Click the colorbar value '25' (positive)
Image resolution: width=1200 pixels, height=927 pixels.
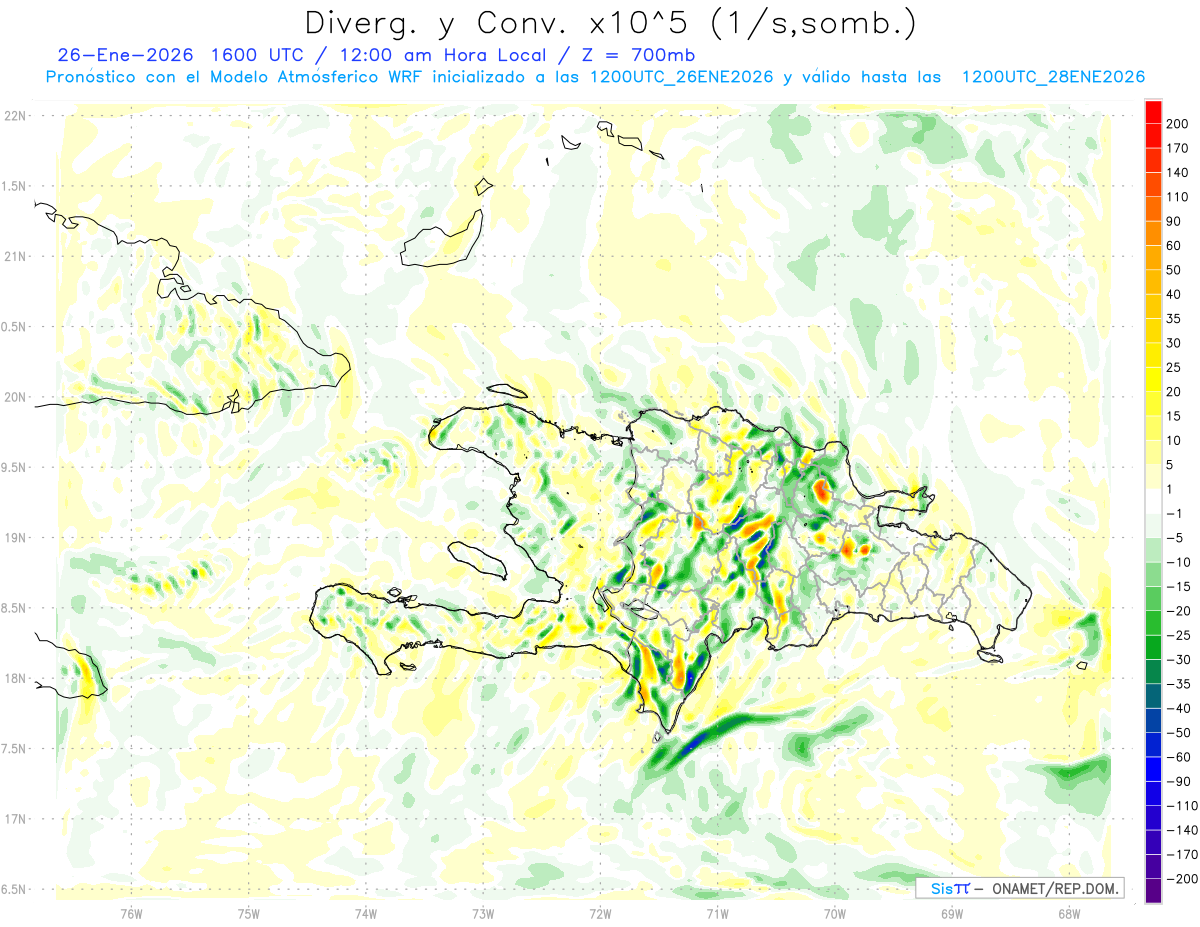tap(1173, 367)
